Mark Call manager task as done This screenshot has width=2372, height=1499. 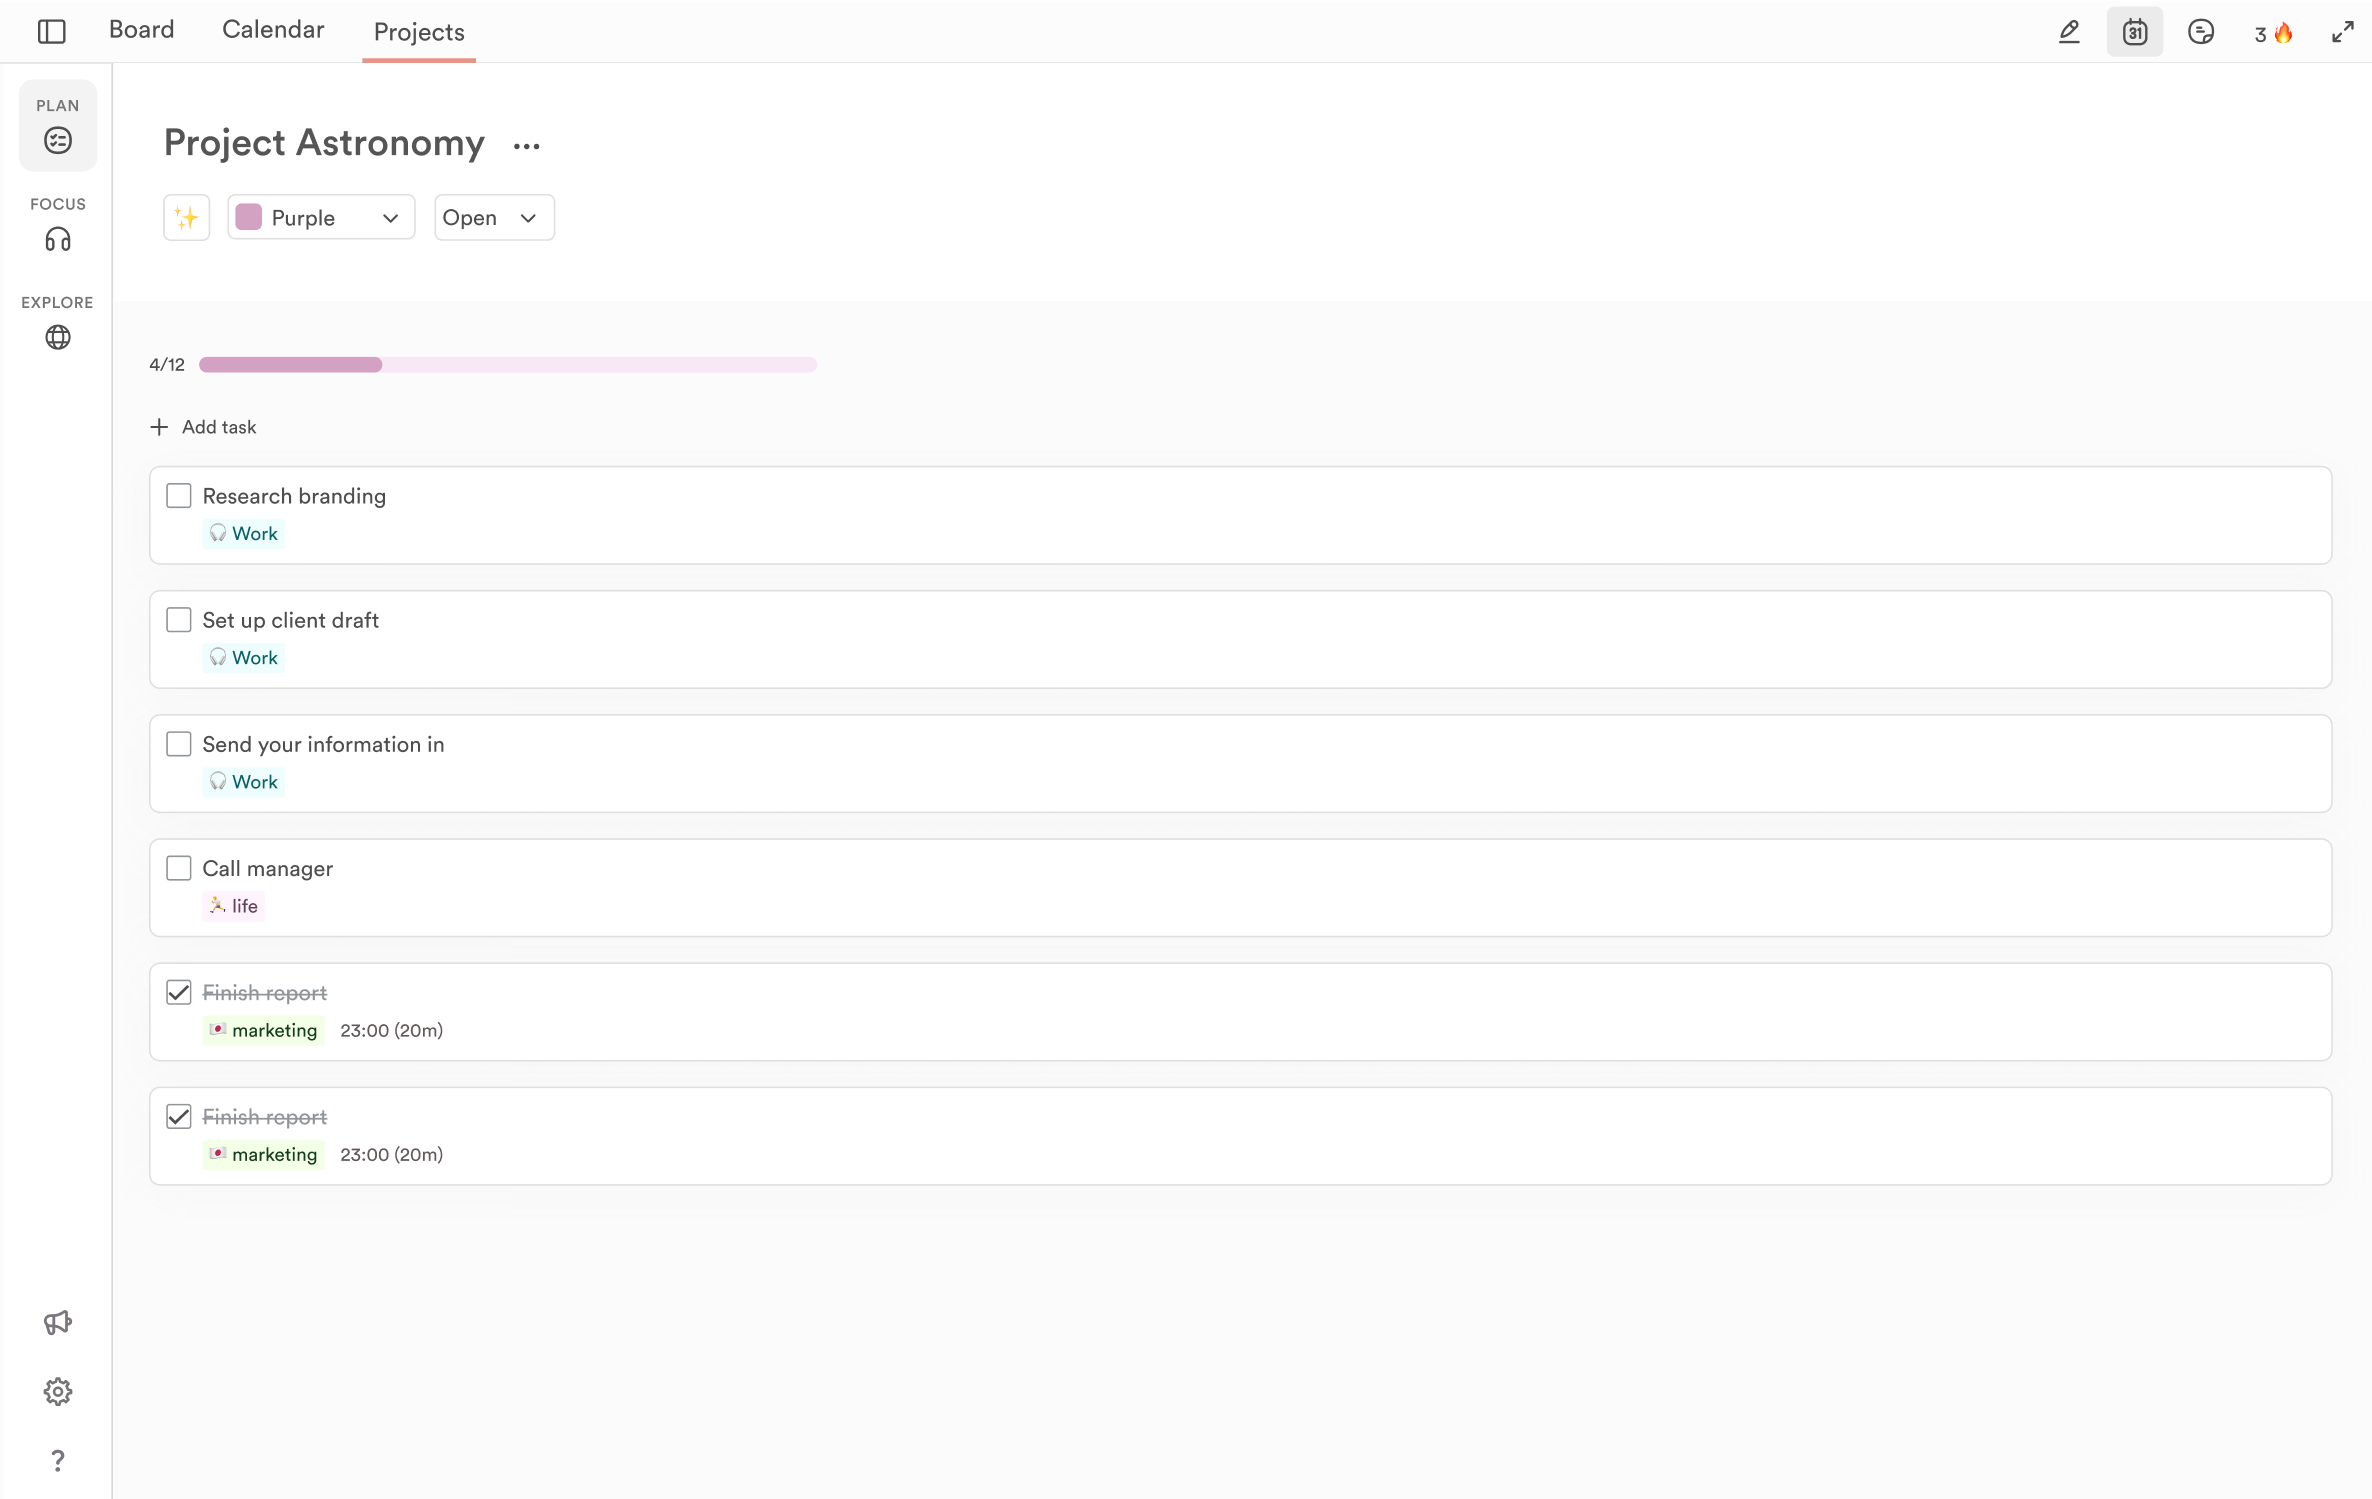179,868
